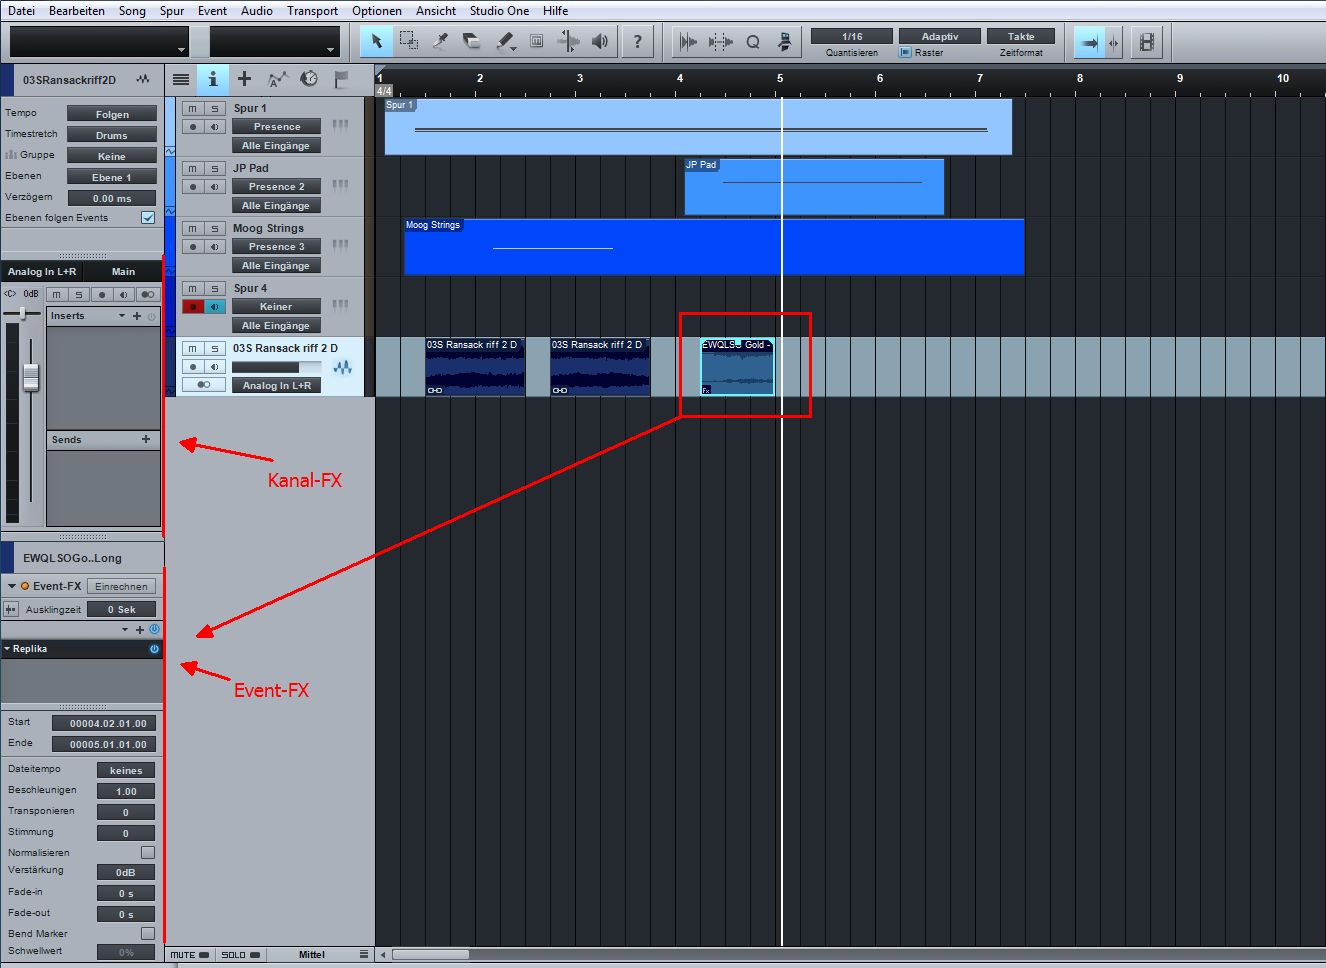The width and height of the screenshot is (1326, 968).
Task: Click the channel volume fader
Action: click(31, 377)
